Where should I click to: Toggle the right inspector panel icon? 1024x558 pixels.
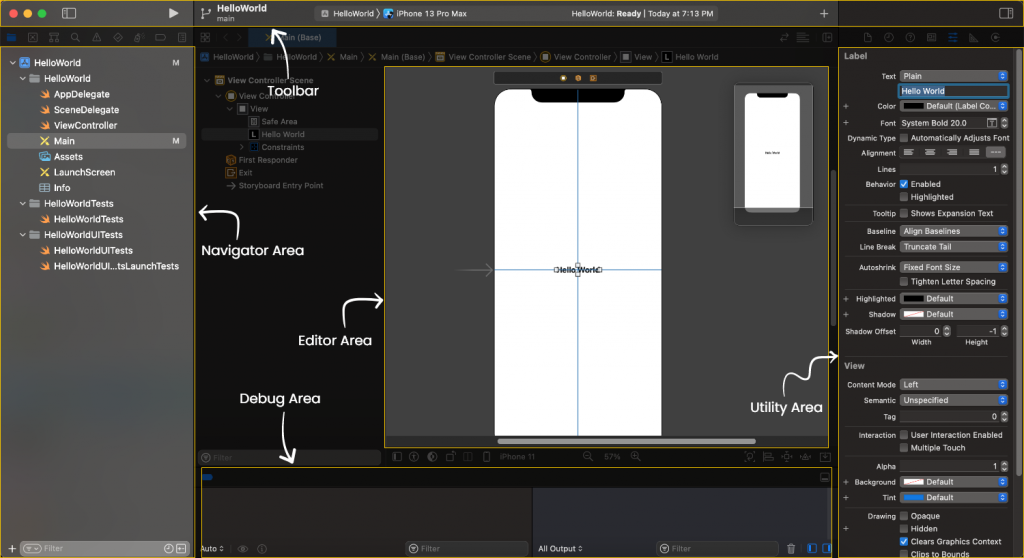pyautogui.click(x=1006, y=13)
